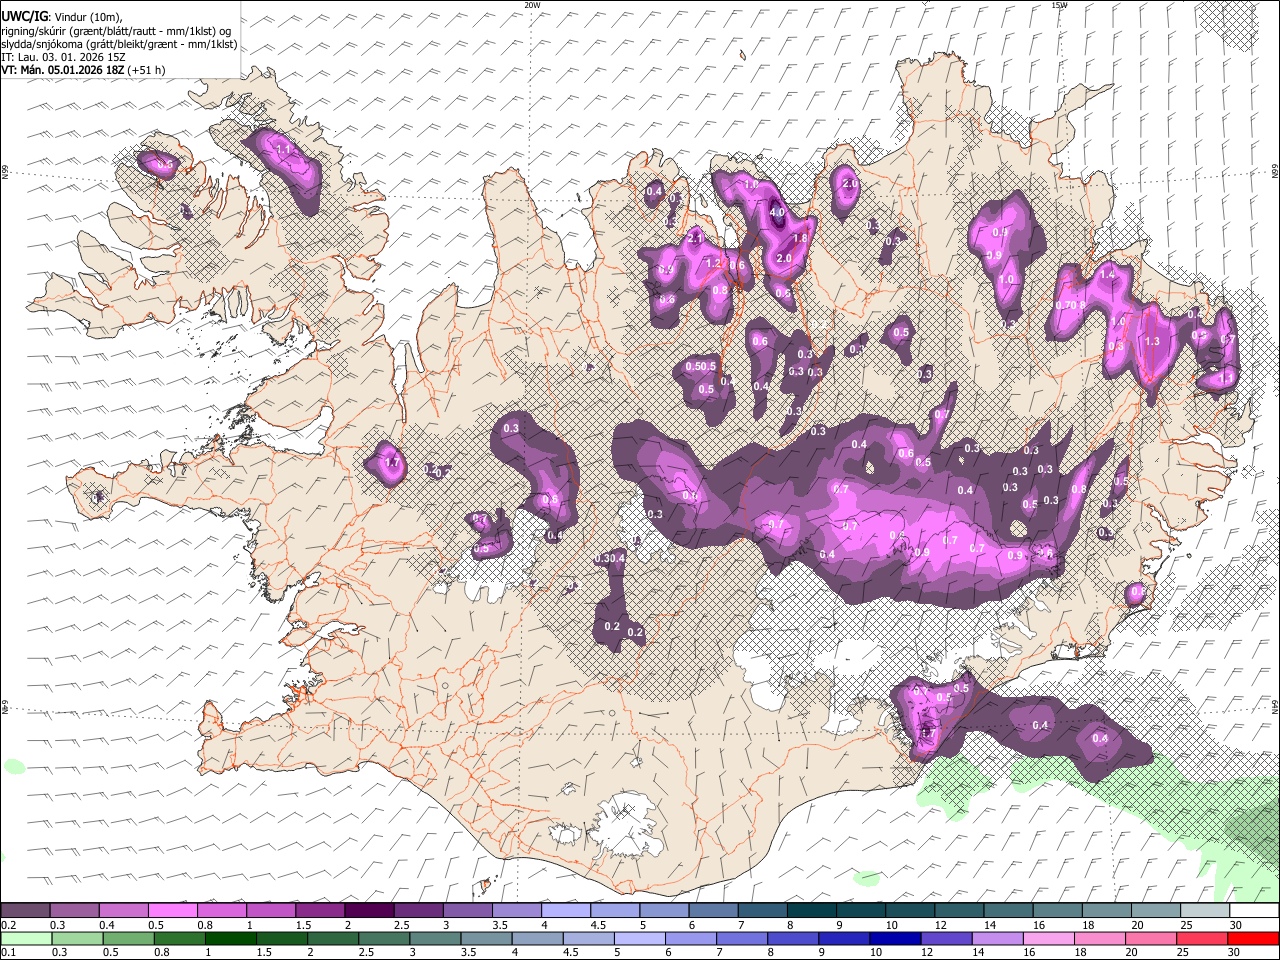The image size is (1280, 960).
Task: Select the white 30 swatch ending the purple legend row
Action: pos(1254,911)
